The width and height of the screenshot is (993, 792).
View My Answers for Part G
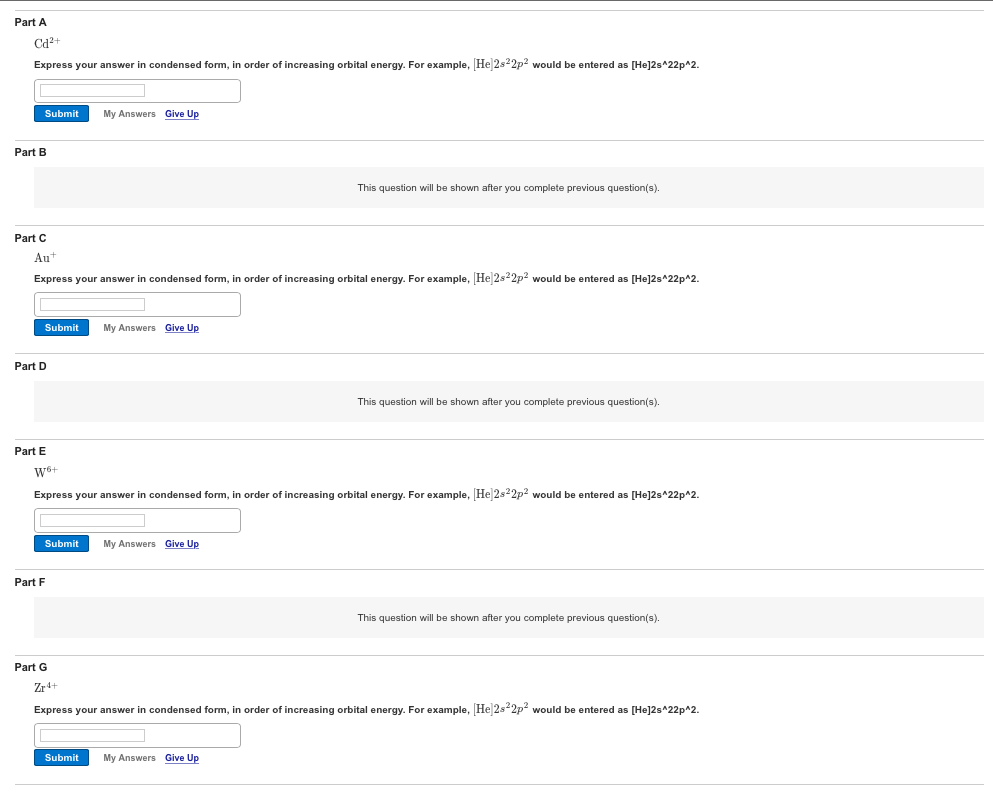click(x=129, y=758)
